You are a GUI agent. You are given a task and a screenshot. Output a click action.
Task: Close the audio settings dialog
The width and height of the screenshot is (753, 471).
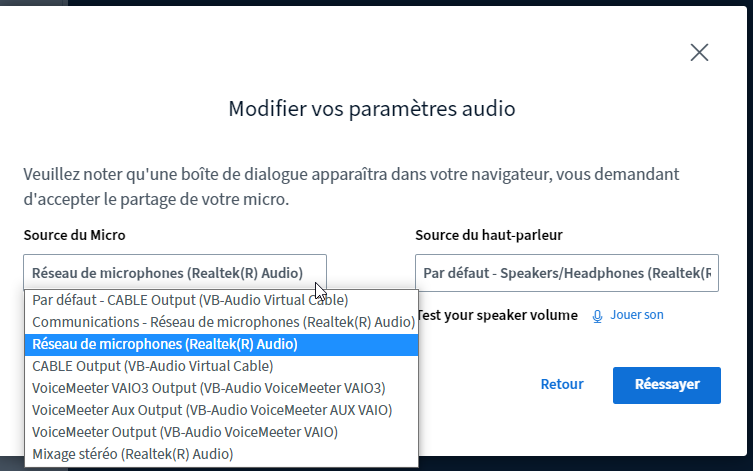[x=699, y=52]
